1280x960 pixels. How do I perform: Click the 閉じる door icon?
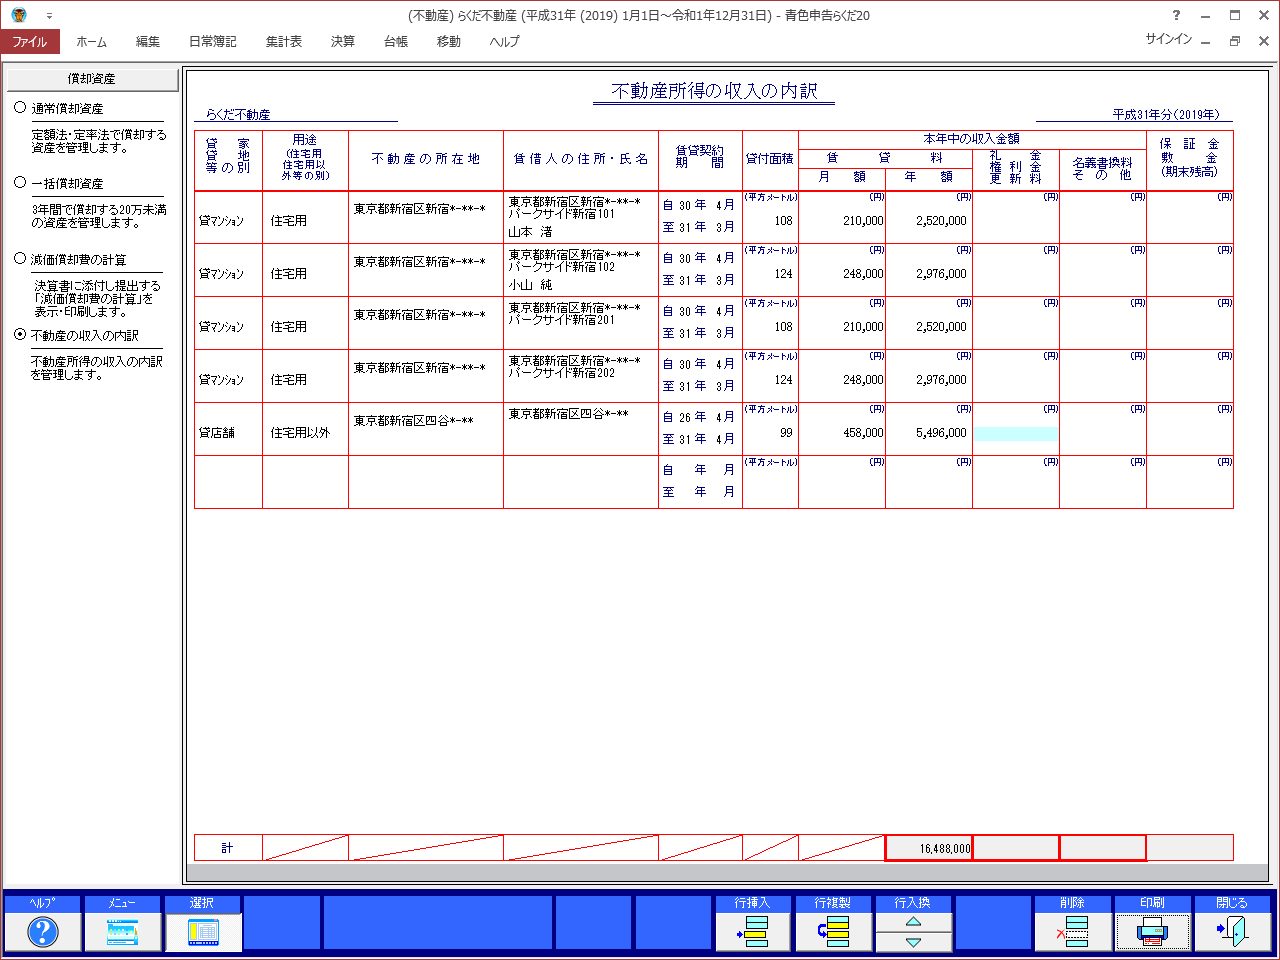1232,931
